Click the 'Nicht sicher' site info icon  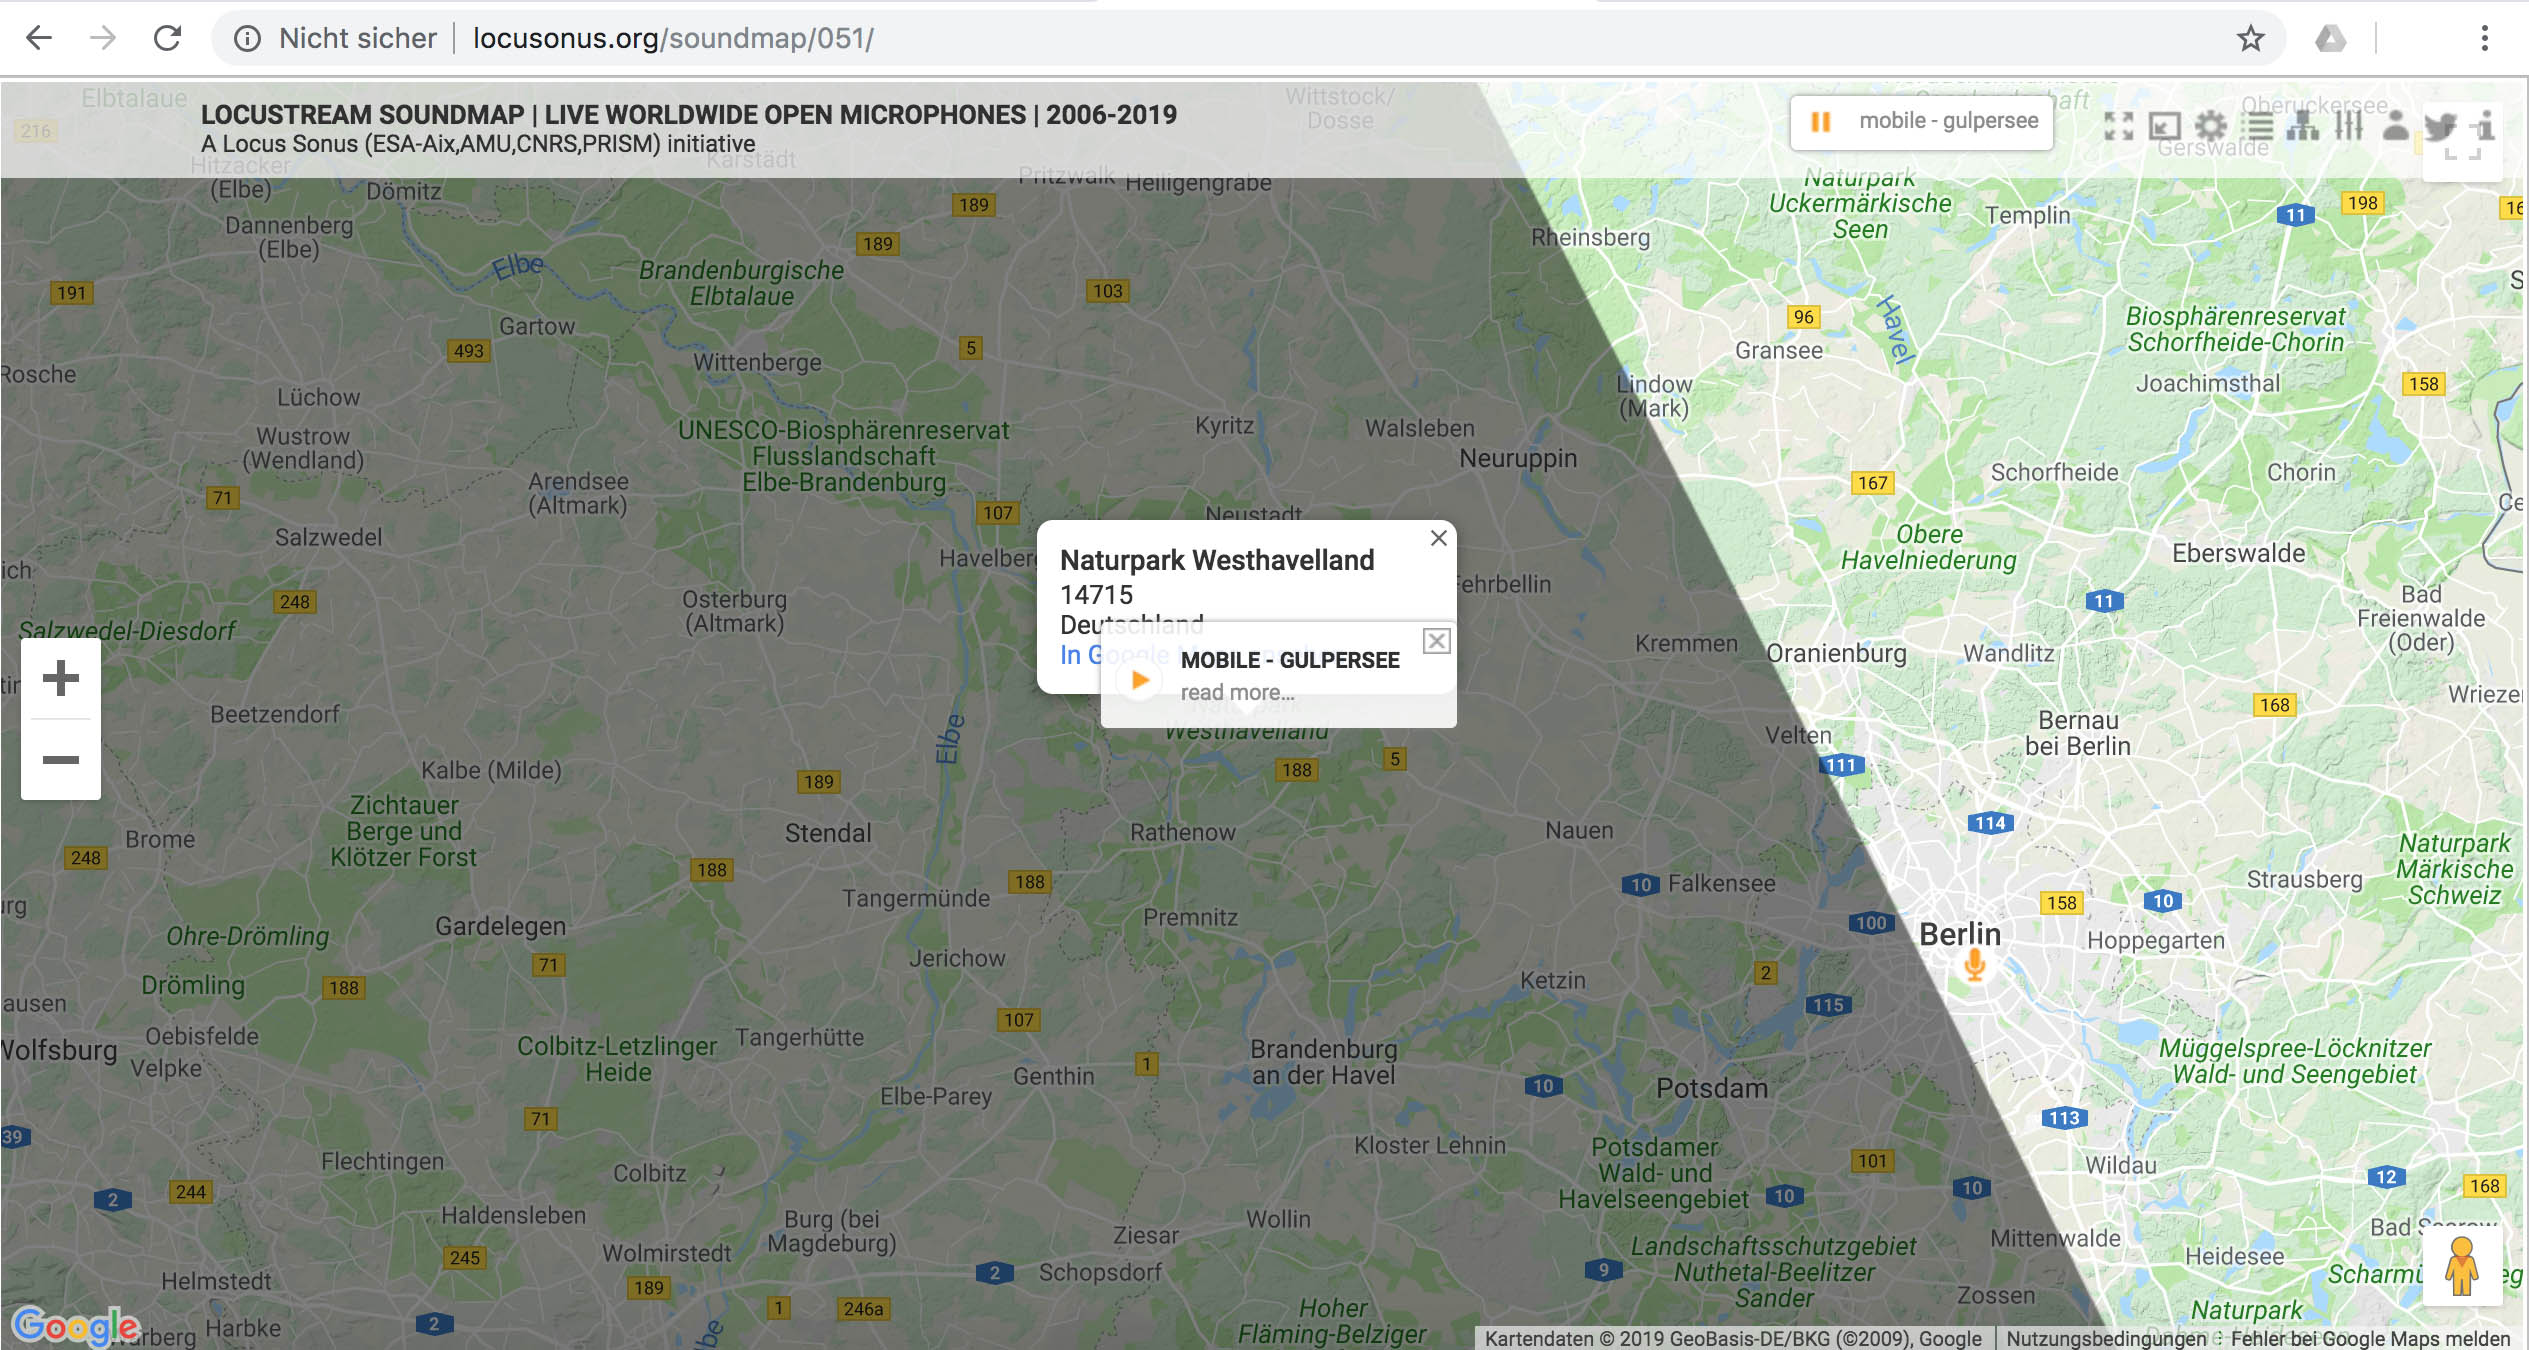tap(247, 39)
